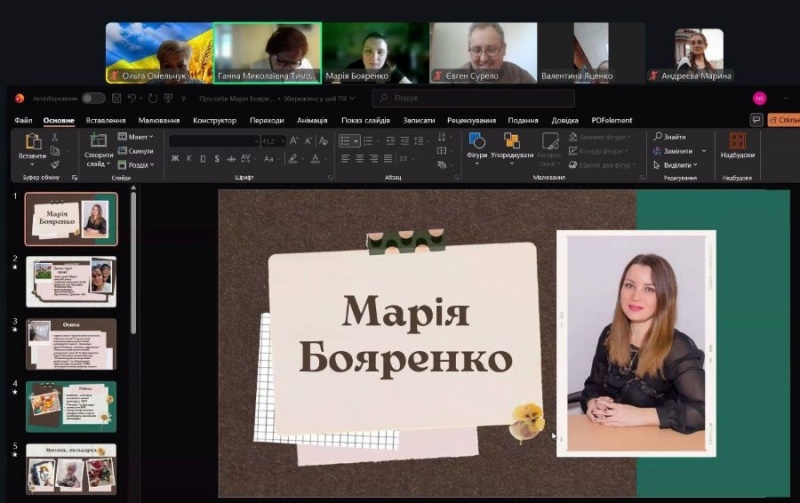Click the Save icon in title bar
Screen dimensions: 800x503
coord(118,98)
